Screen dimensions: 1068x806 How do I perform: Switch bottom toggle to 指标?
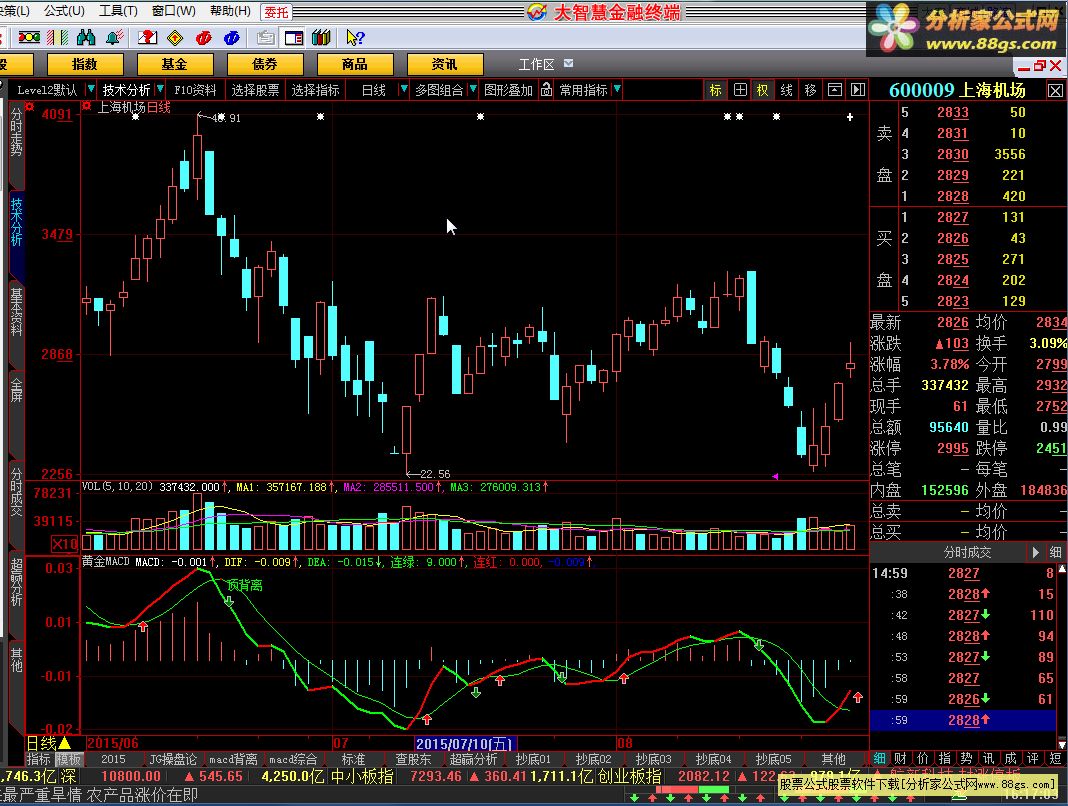(x=39, y=759)
